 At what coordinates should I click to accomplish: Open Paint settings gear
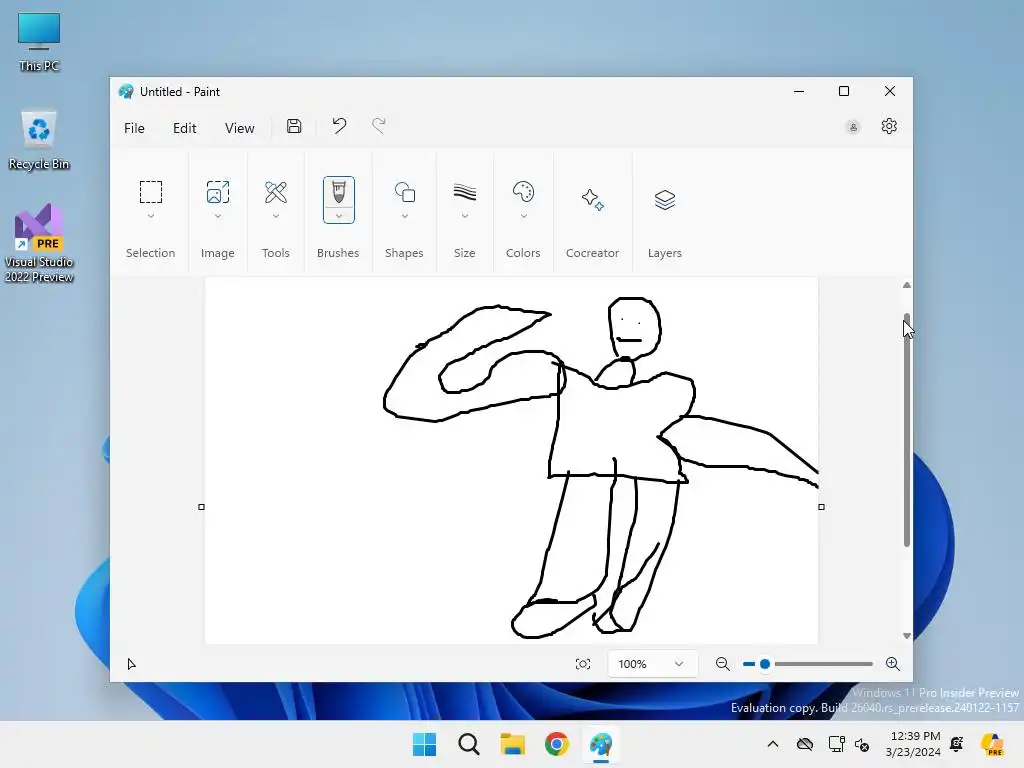[889, 126]
